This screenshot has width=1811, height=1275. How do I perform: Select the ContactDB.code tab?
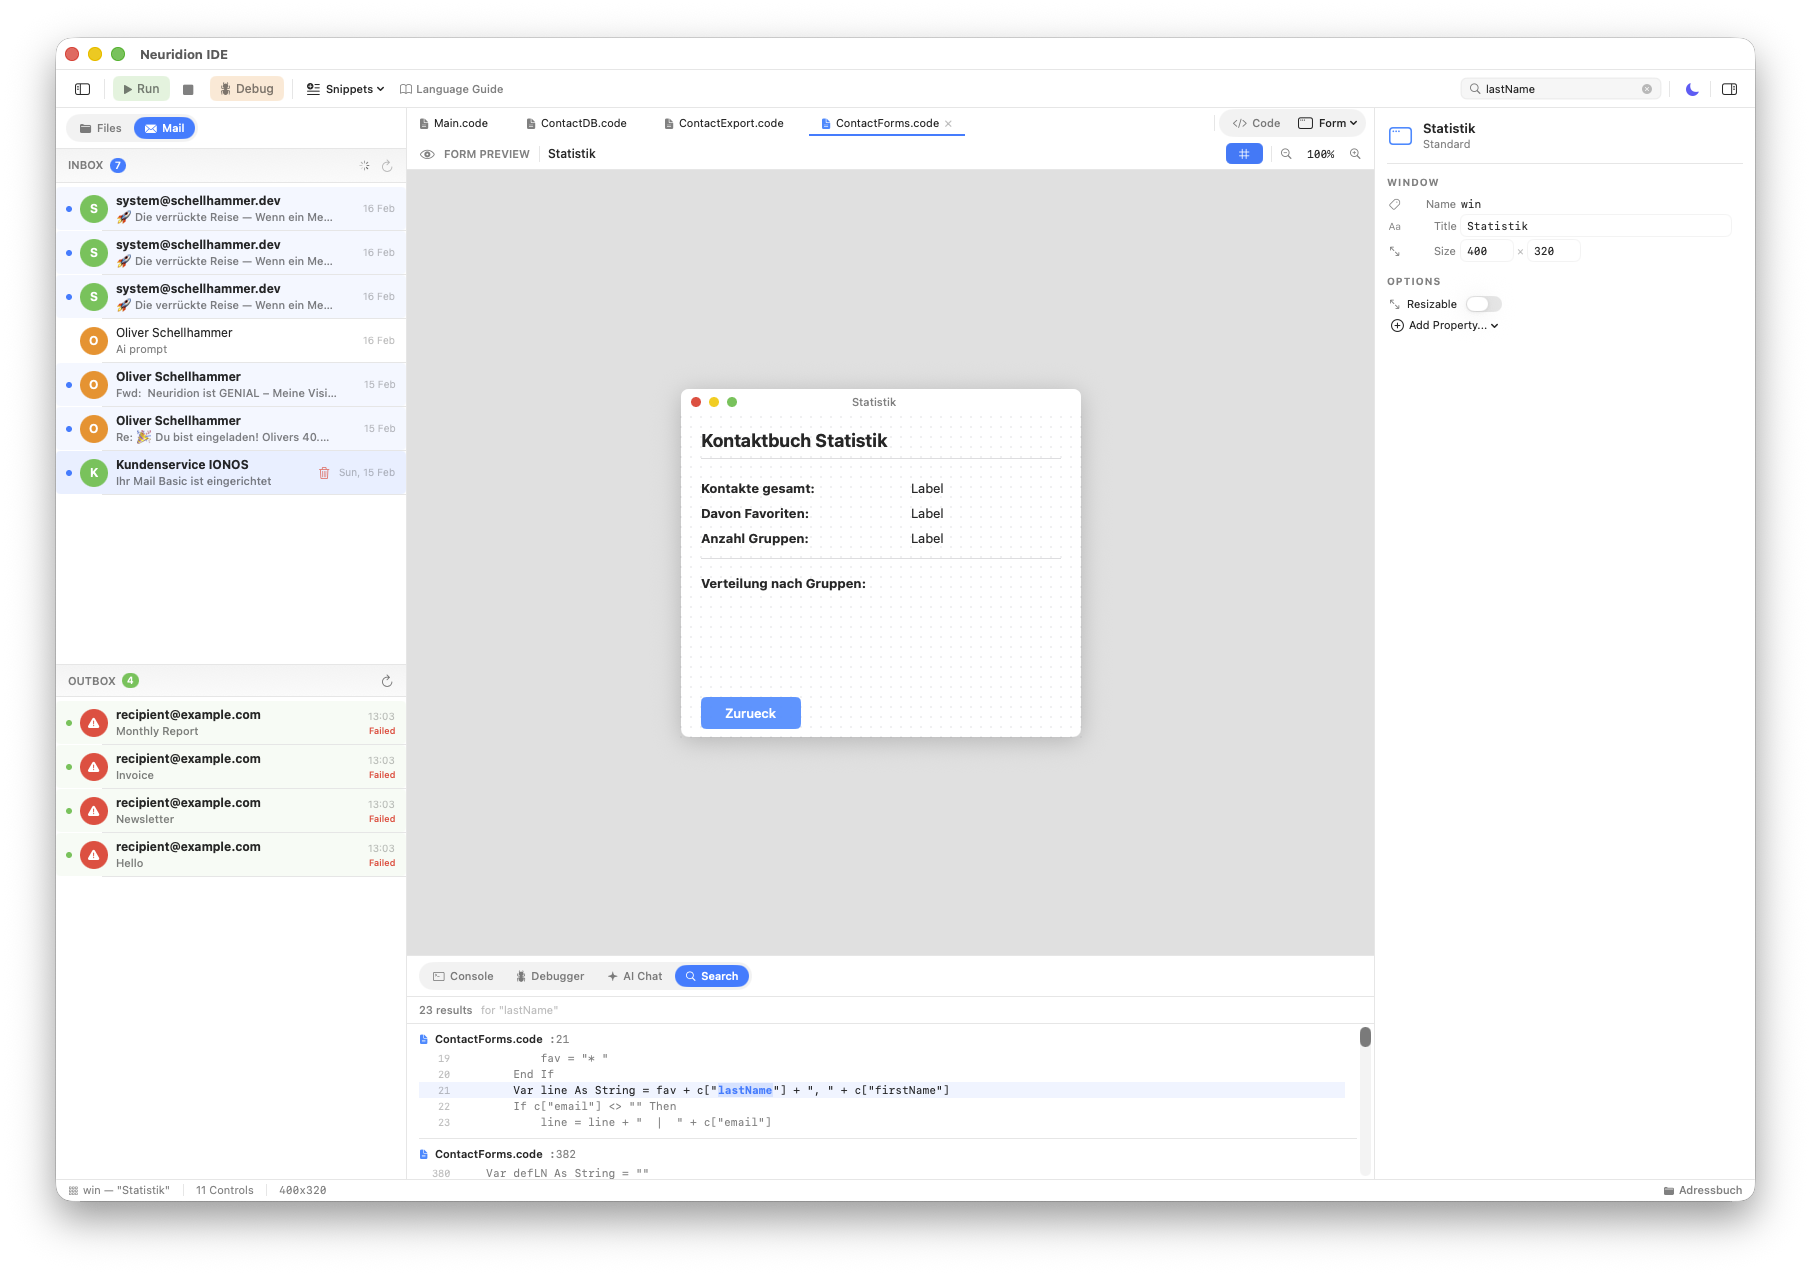(x=583, y=123)
